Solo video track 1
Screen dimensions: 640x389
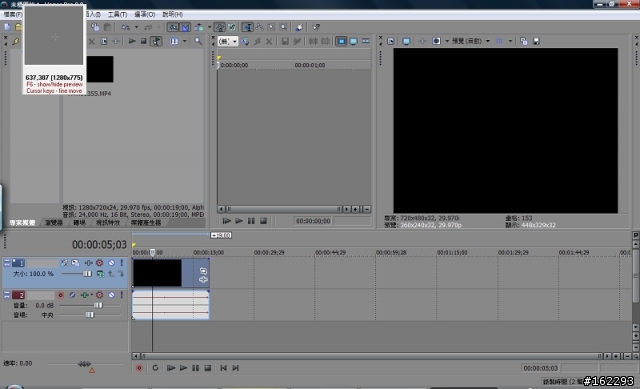pyautogui.click(x=122, y=263)
